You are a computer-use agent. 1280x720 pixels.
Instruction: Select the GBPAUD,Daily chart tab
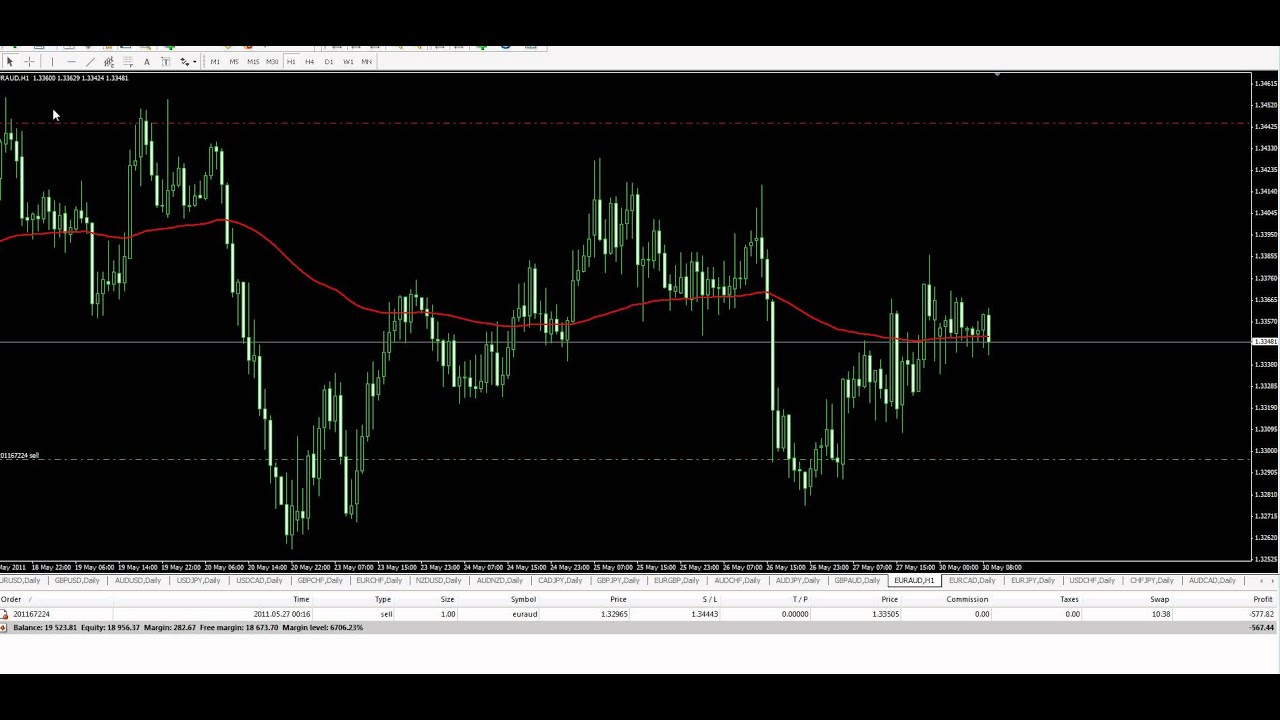pos(857,581)
